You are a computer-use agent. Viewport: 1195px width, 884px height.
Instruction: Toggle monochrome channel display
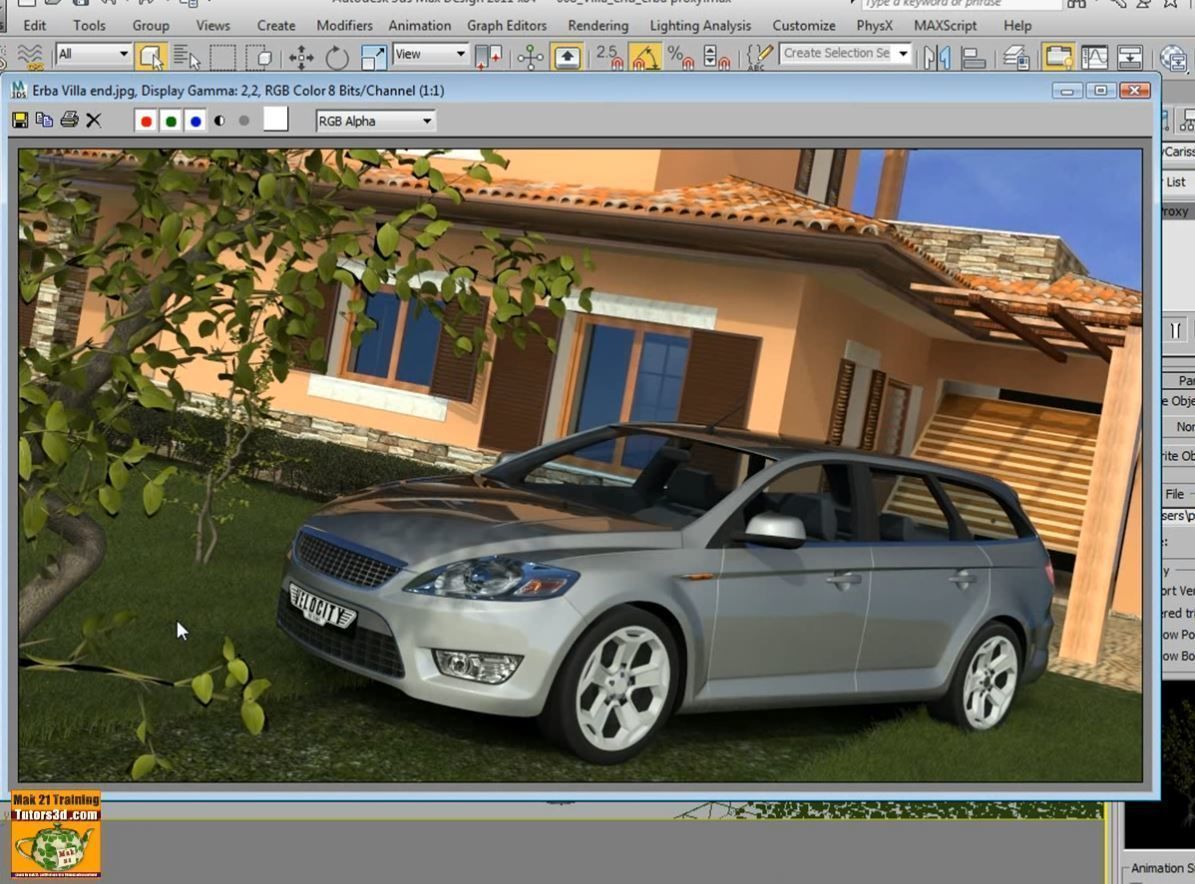(x=219, y=120)
